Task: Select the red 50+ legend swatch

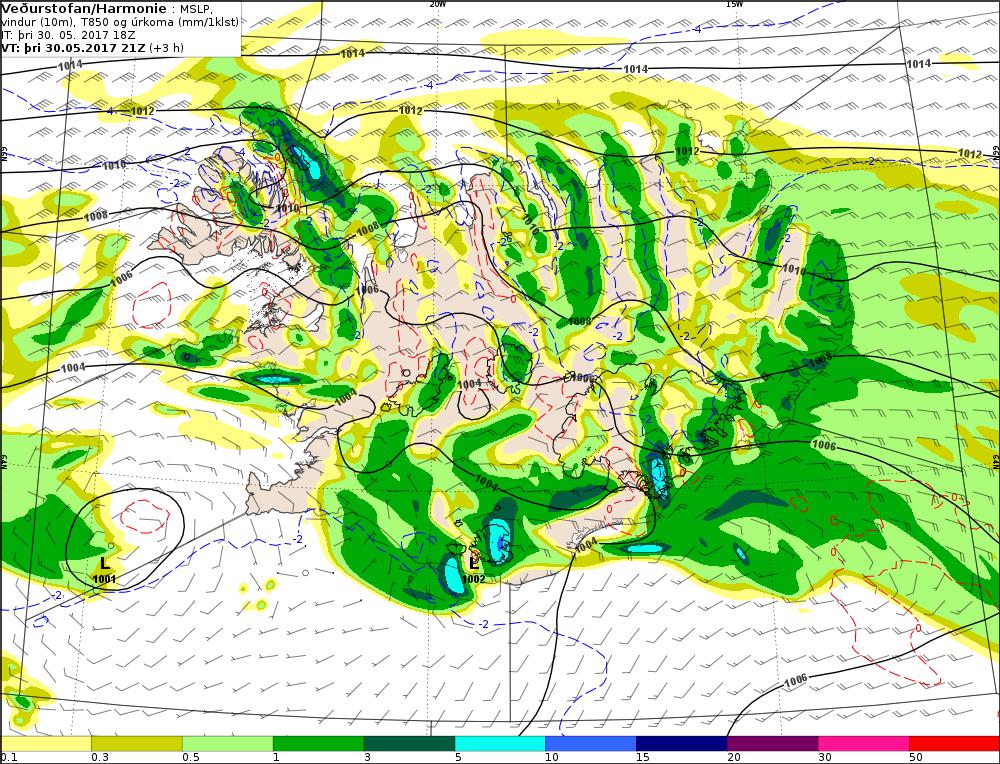Action: 954,744
